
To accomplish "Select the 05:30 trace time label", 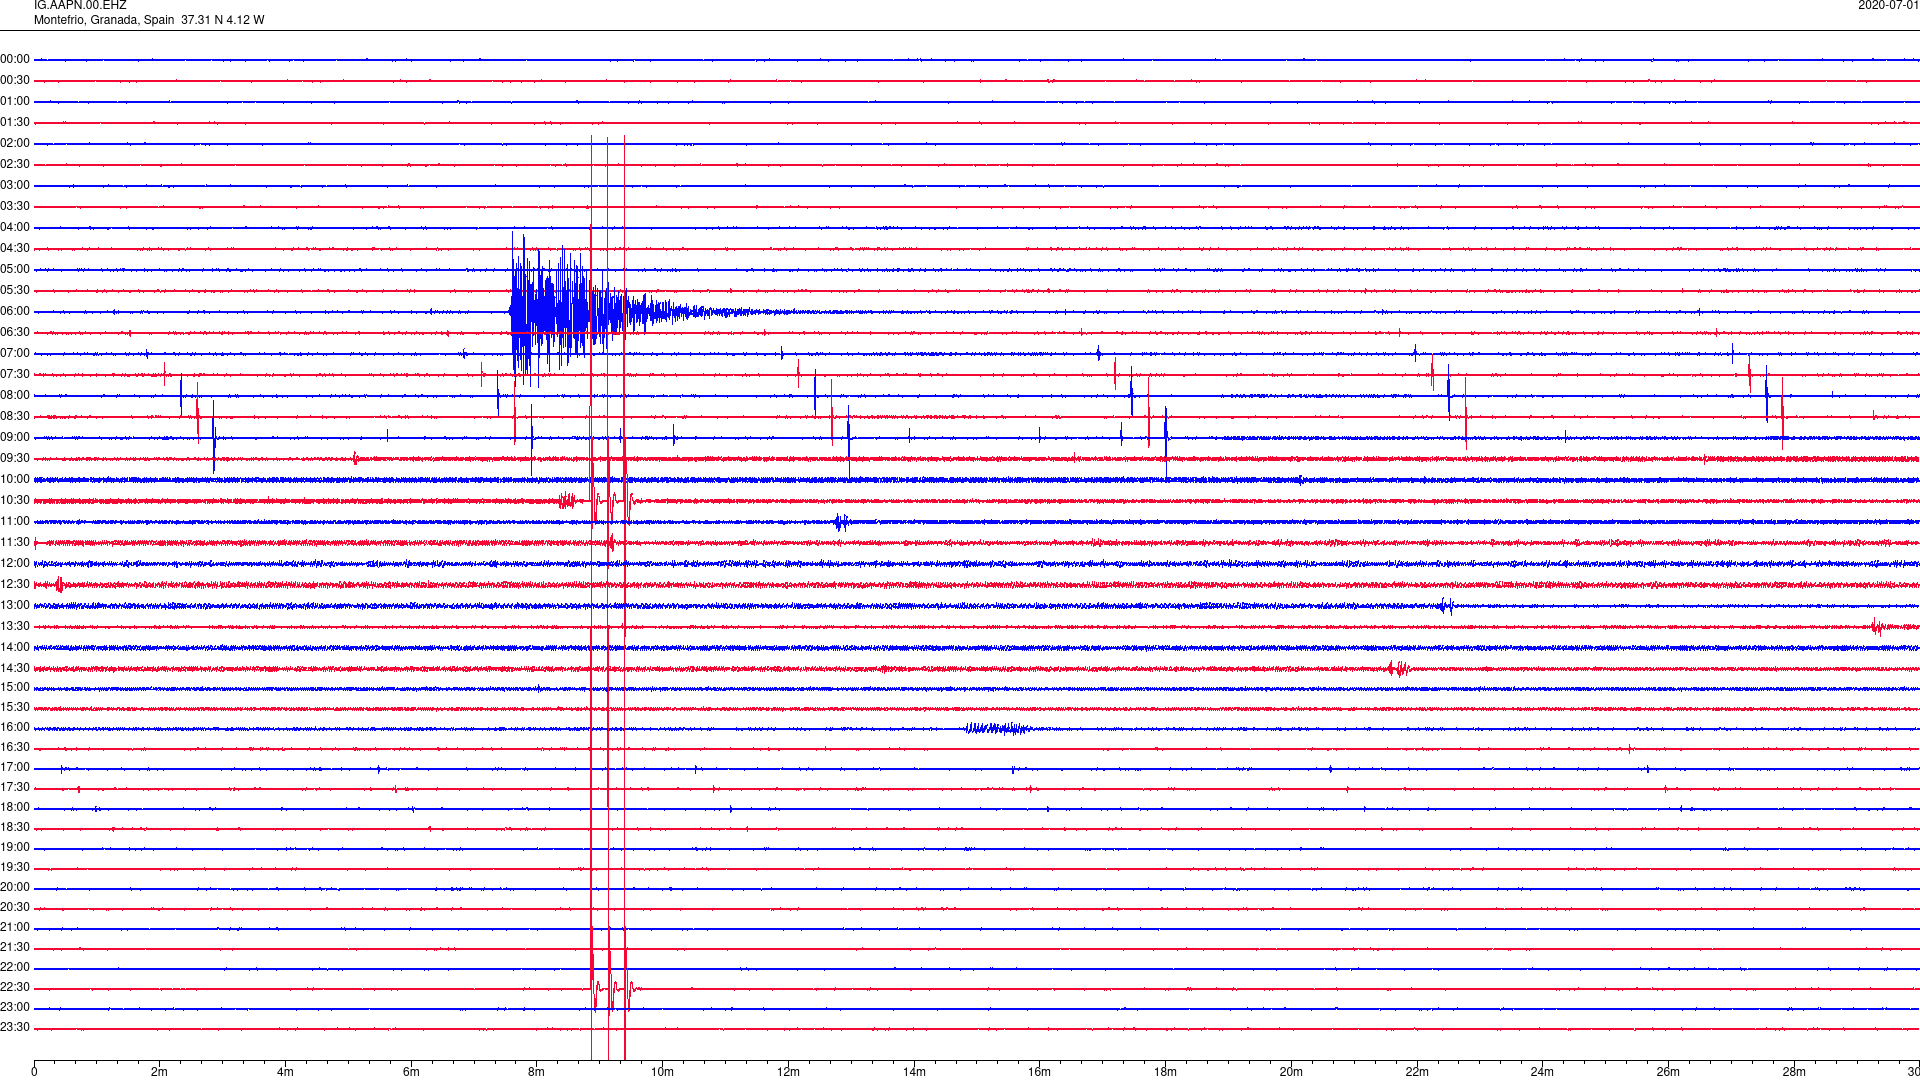I will (15, 290).
